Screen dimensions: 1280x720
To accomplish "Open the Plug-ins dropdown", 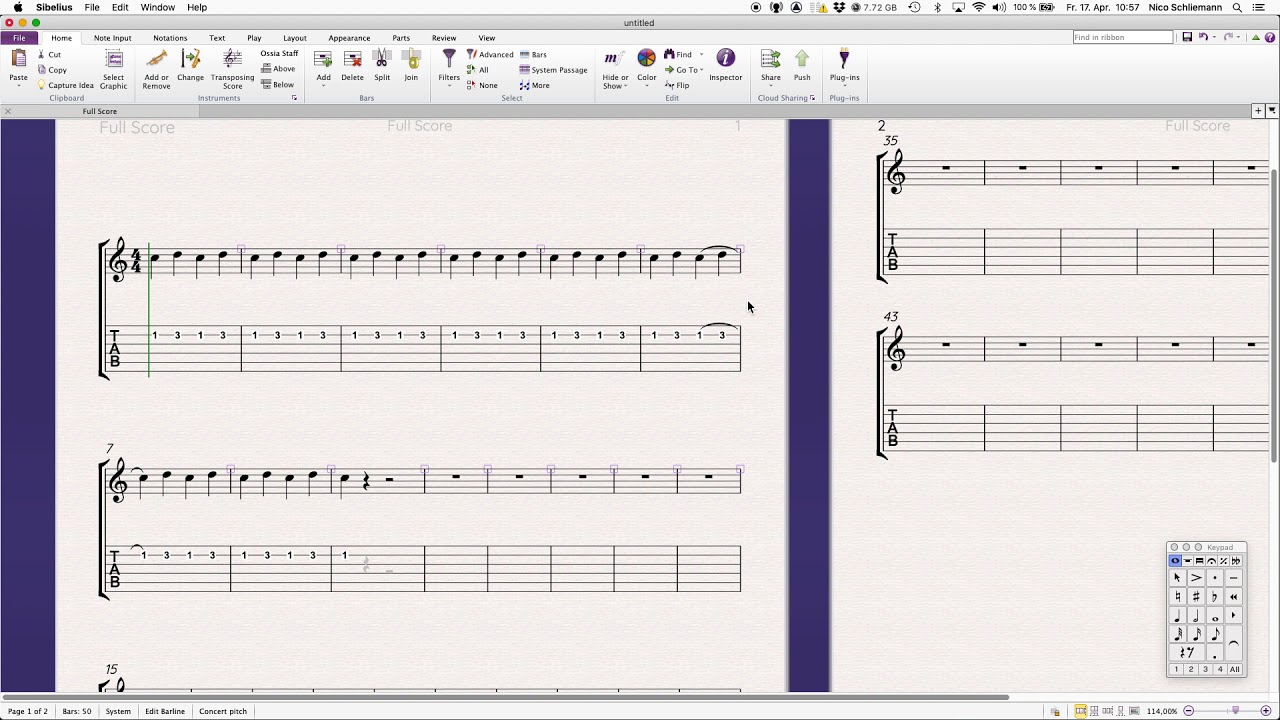I will [x=844, y=67].
